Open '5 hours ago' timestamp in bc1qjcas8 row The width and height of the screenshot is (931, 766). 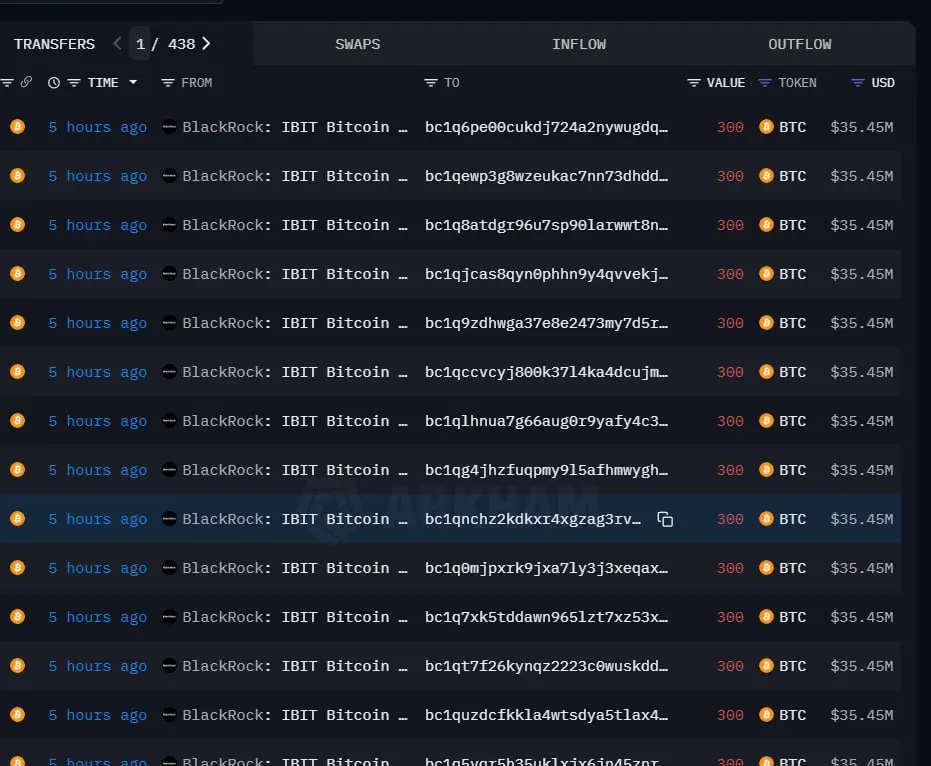pyautogui.click(x=97, y=274)
